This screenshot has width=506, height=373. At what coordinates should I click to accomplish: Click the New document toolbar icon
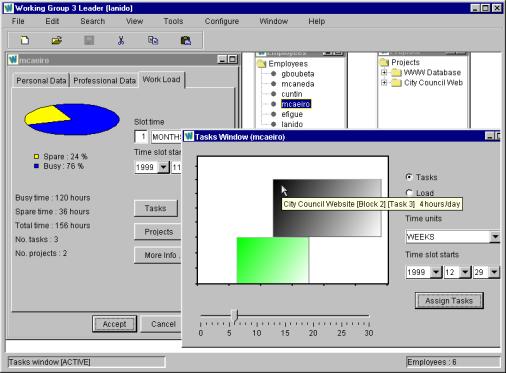pyautogui.click(x=25, y=40)
